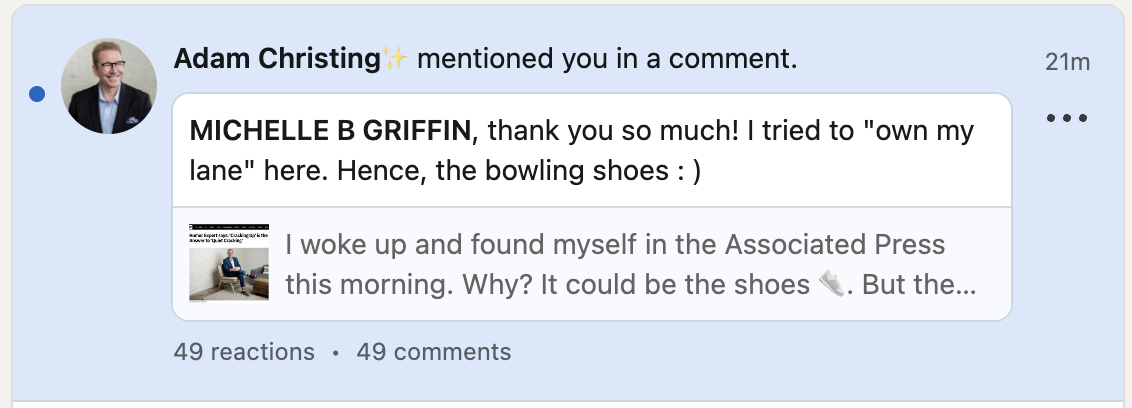Click the "thank you so much!" phrase
Image resolution: width=1132 pixels, height=408 pixels.
(575, 131)
